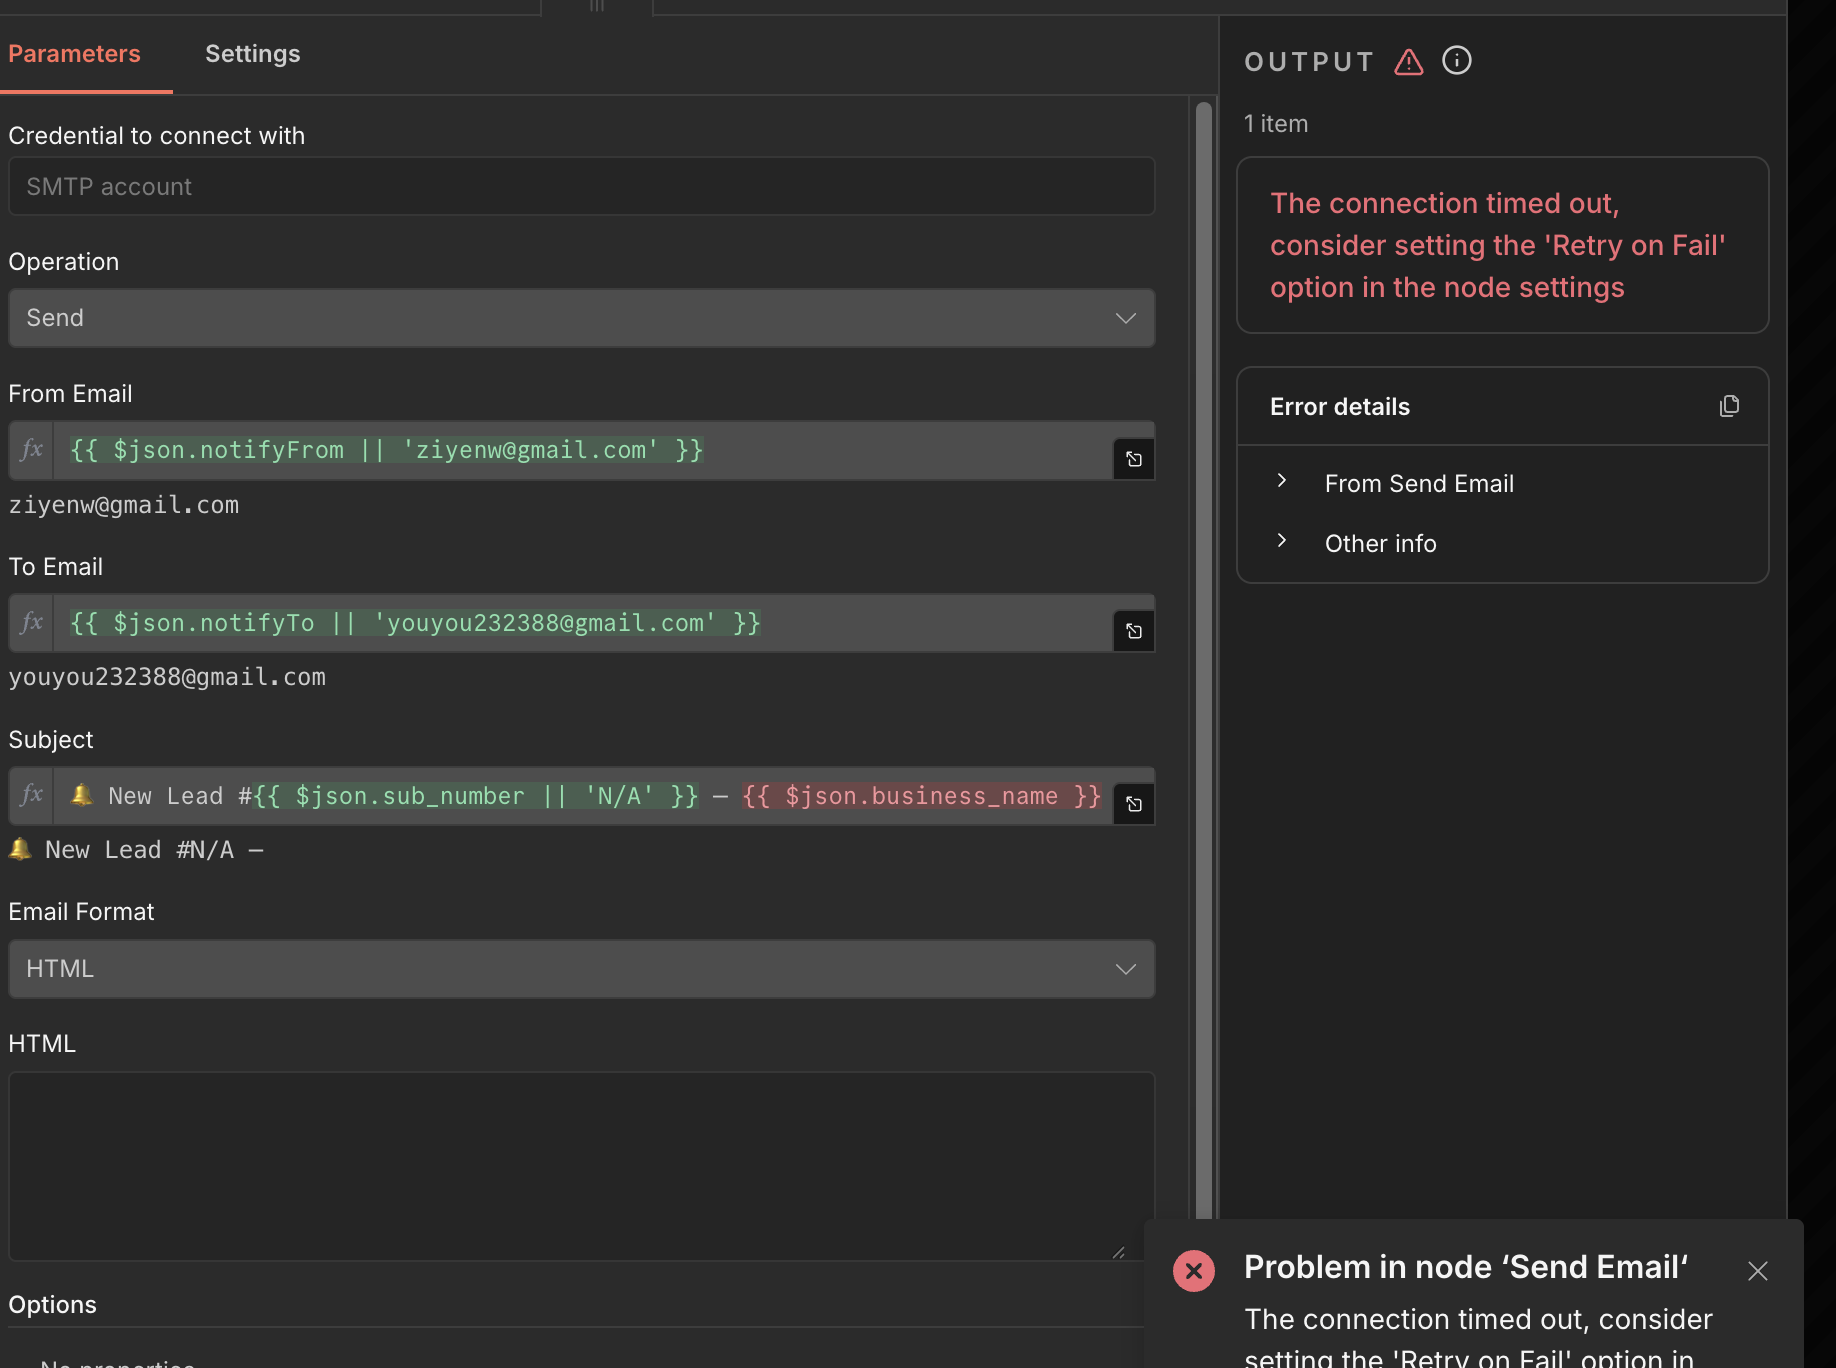Switch to the Parameters tab
This screenshot has width=1836, height=1368.
click(x=74, y=54)
